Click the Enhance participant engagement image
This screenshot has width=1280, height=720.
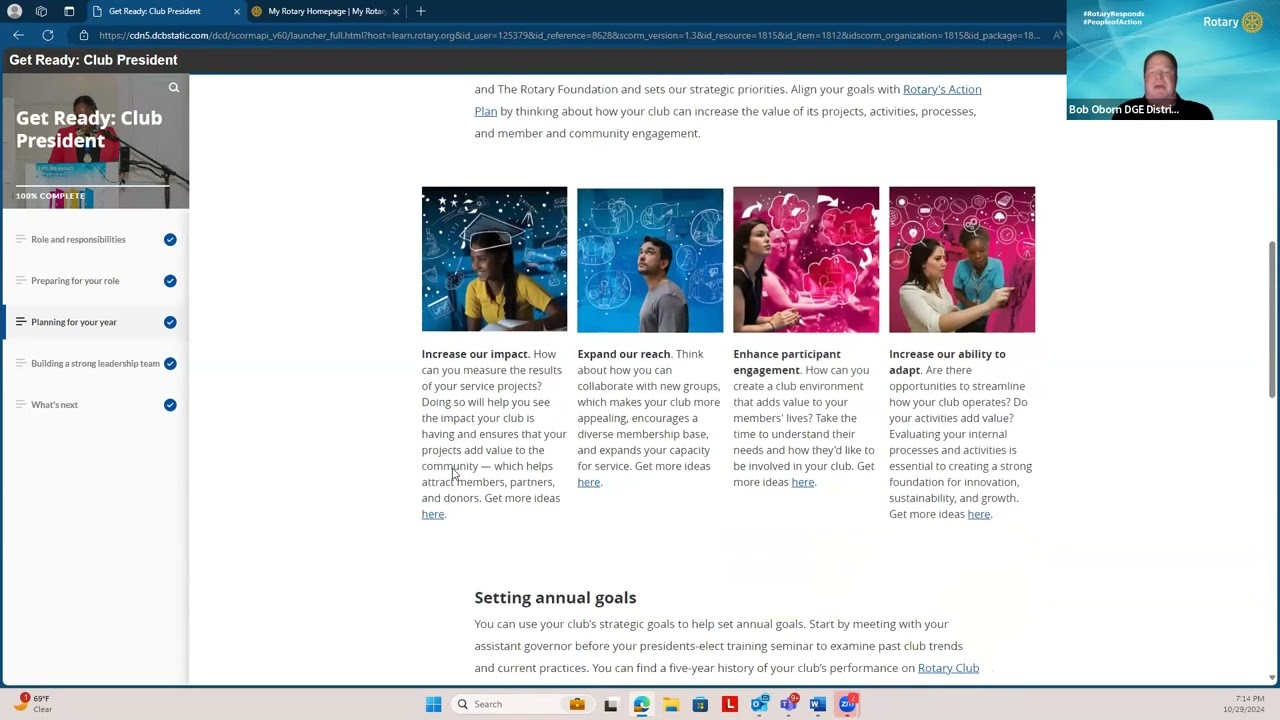tap(806, 259)
